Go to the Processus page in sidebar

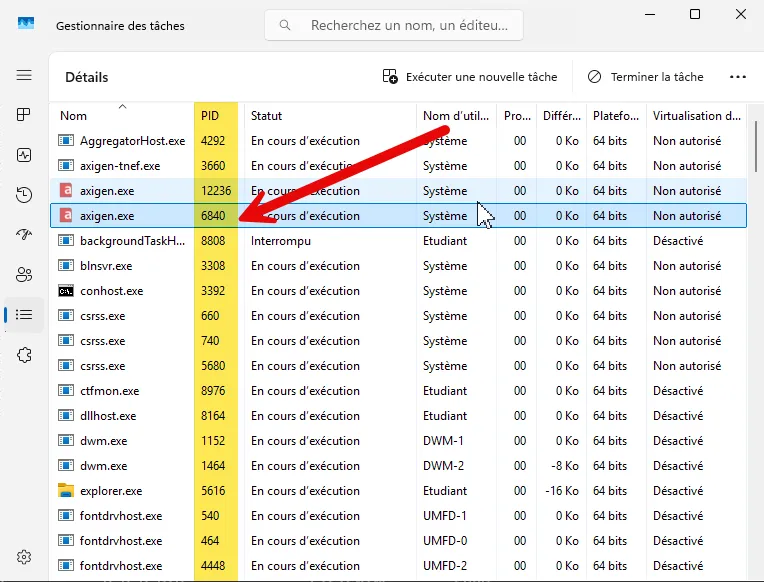(24, 115)
